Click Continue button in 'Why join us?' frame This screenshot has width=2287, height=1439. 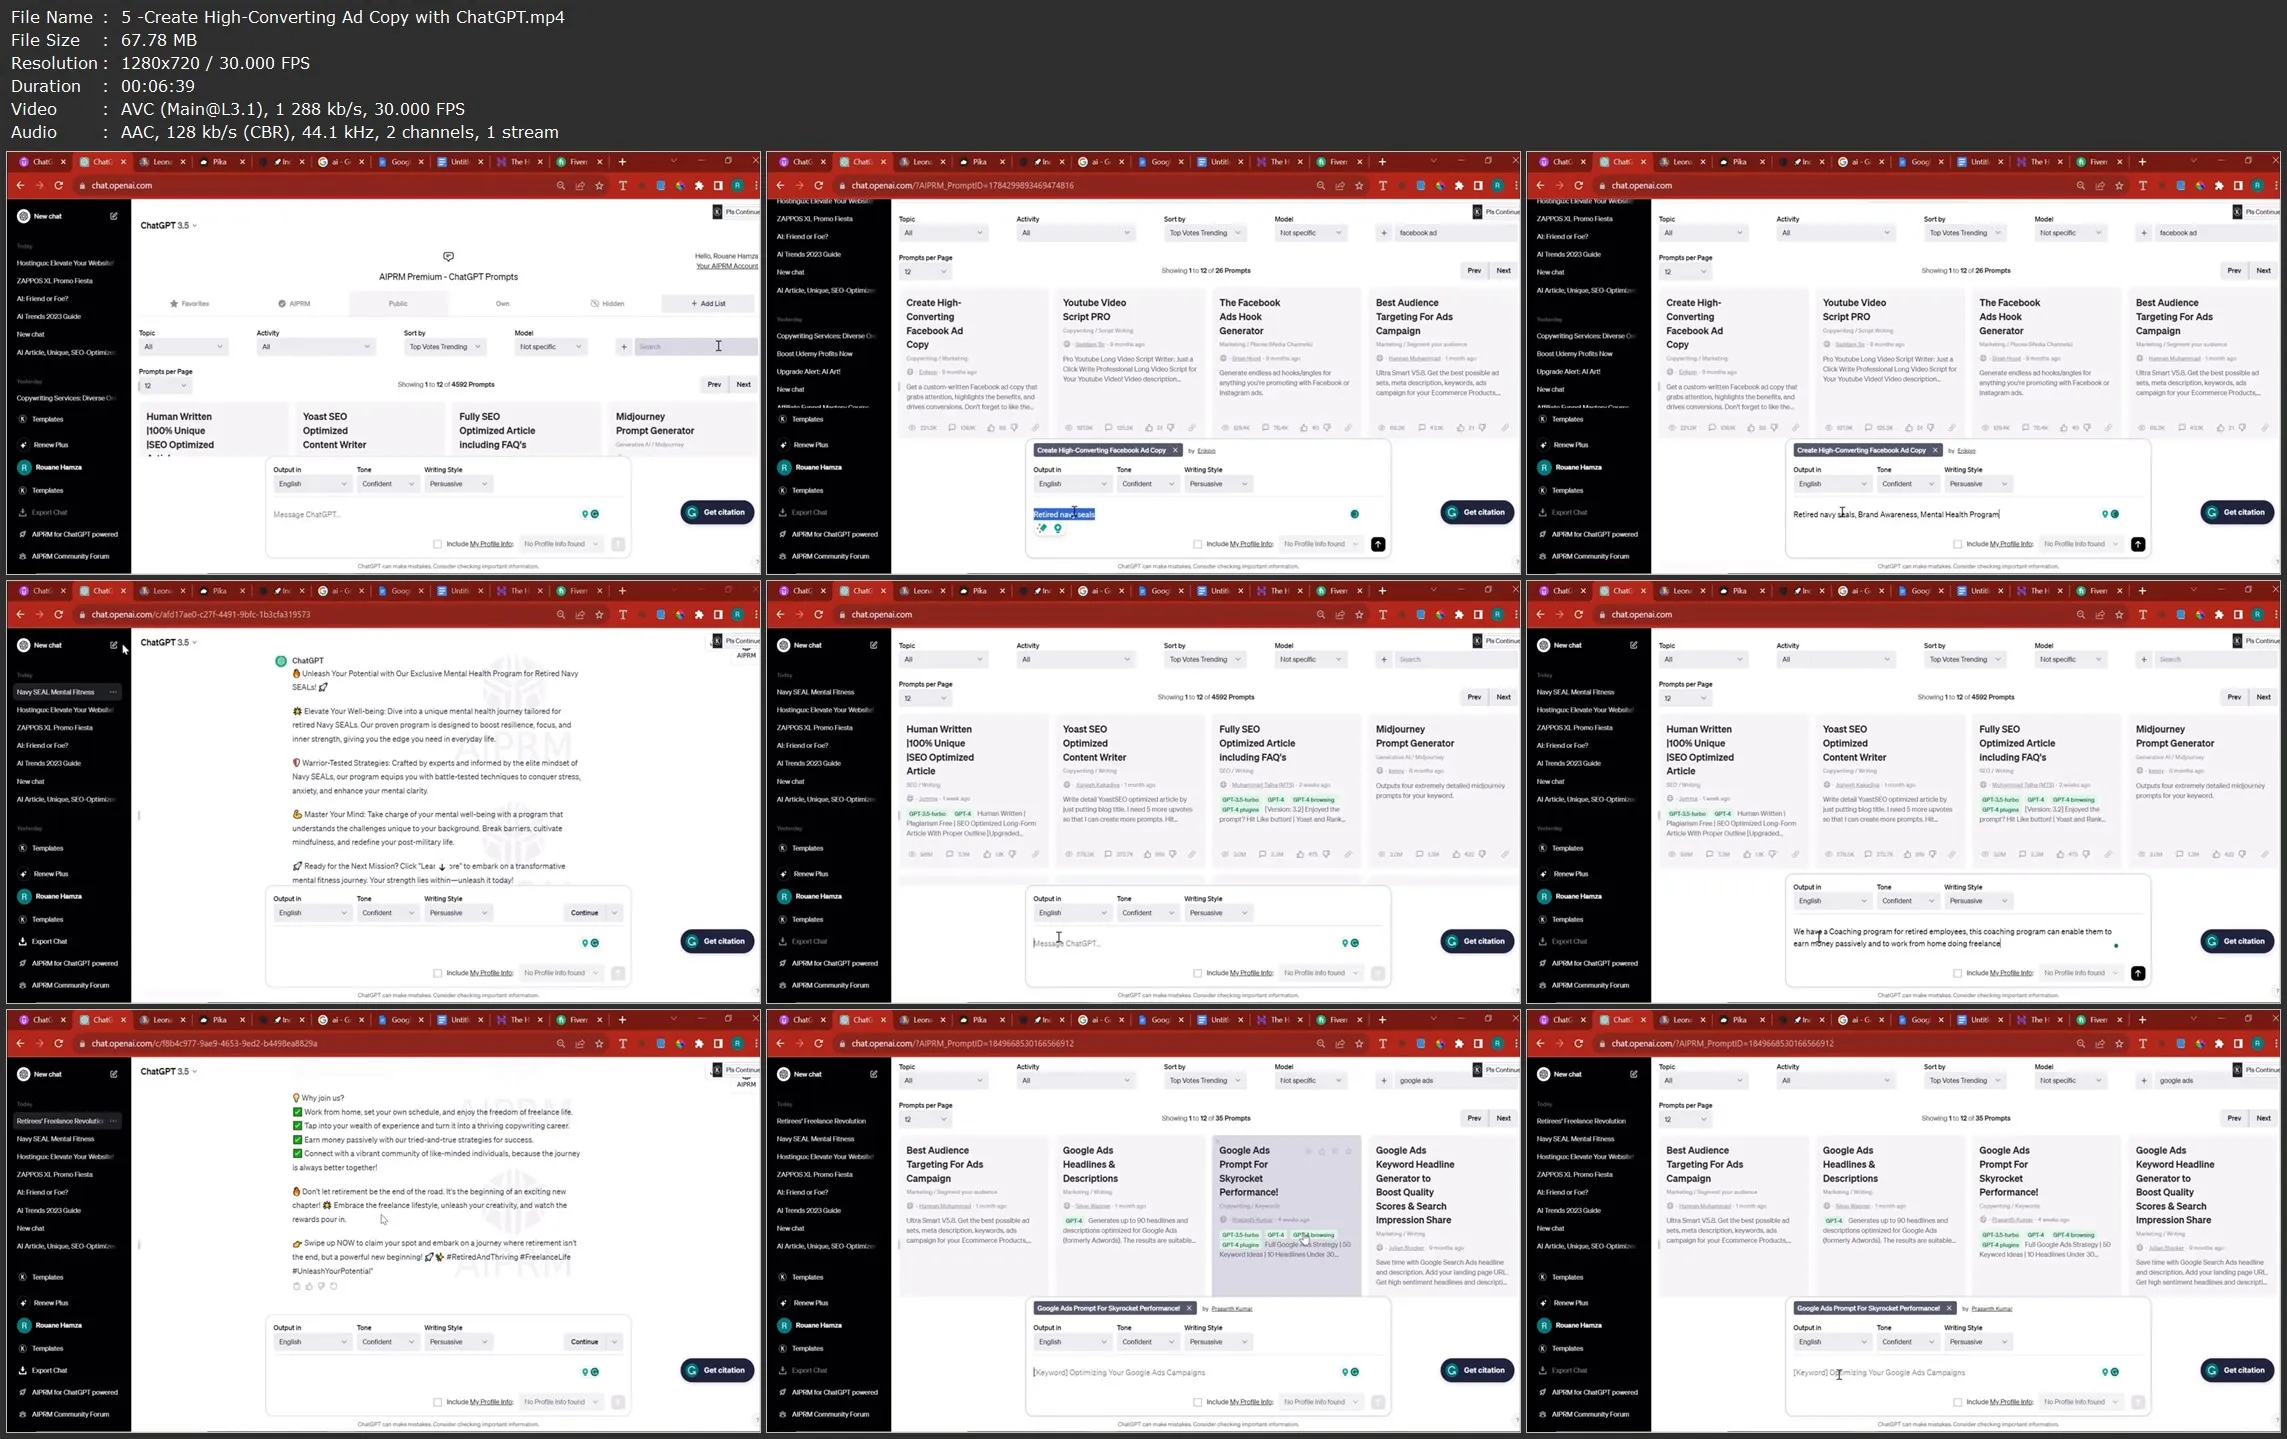(x=585, y=1342)
